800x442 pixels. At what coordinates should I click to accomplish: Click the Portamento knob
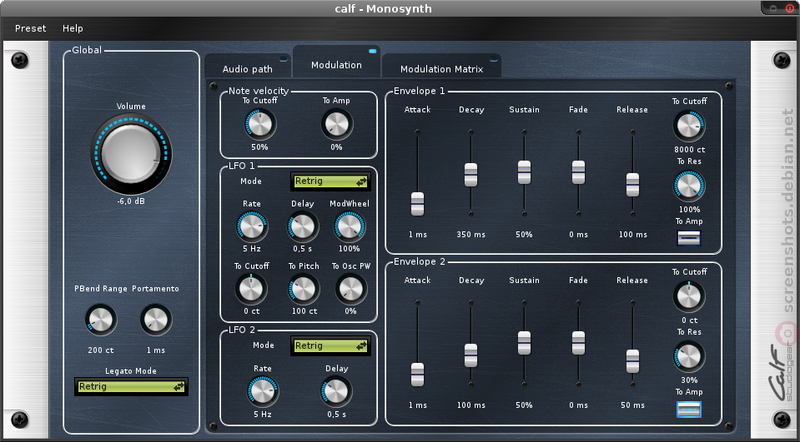[x=156, y=320]
